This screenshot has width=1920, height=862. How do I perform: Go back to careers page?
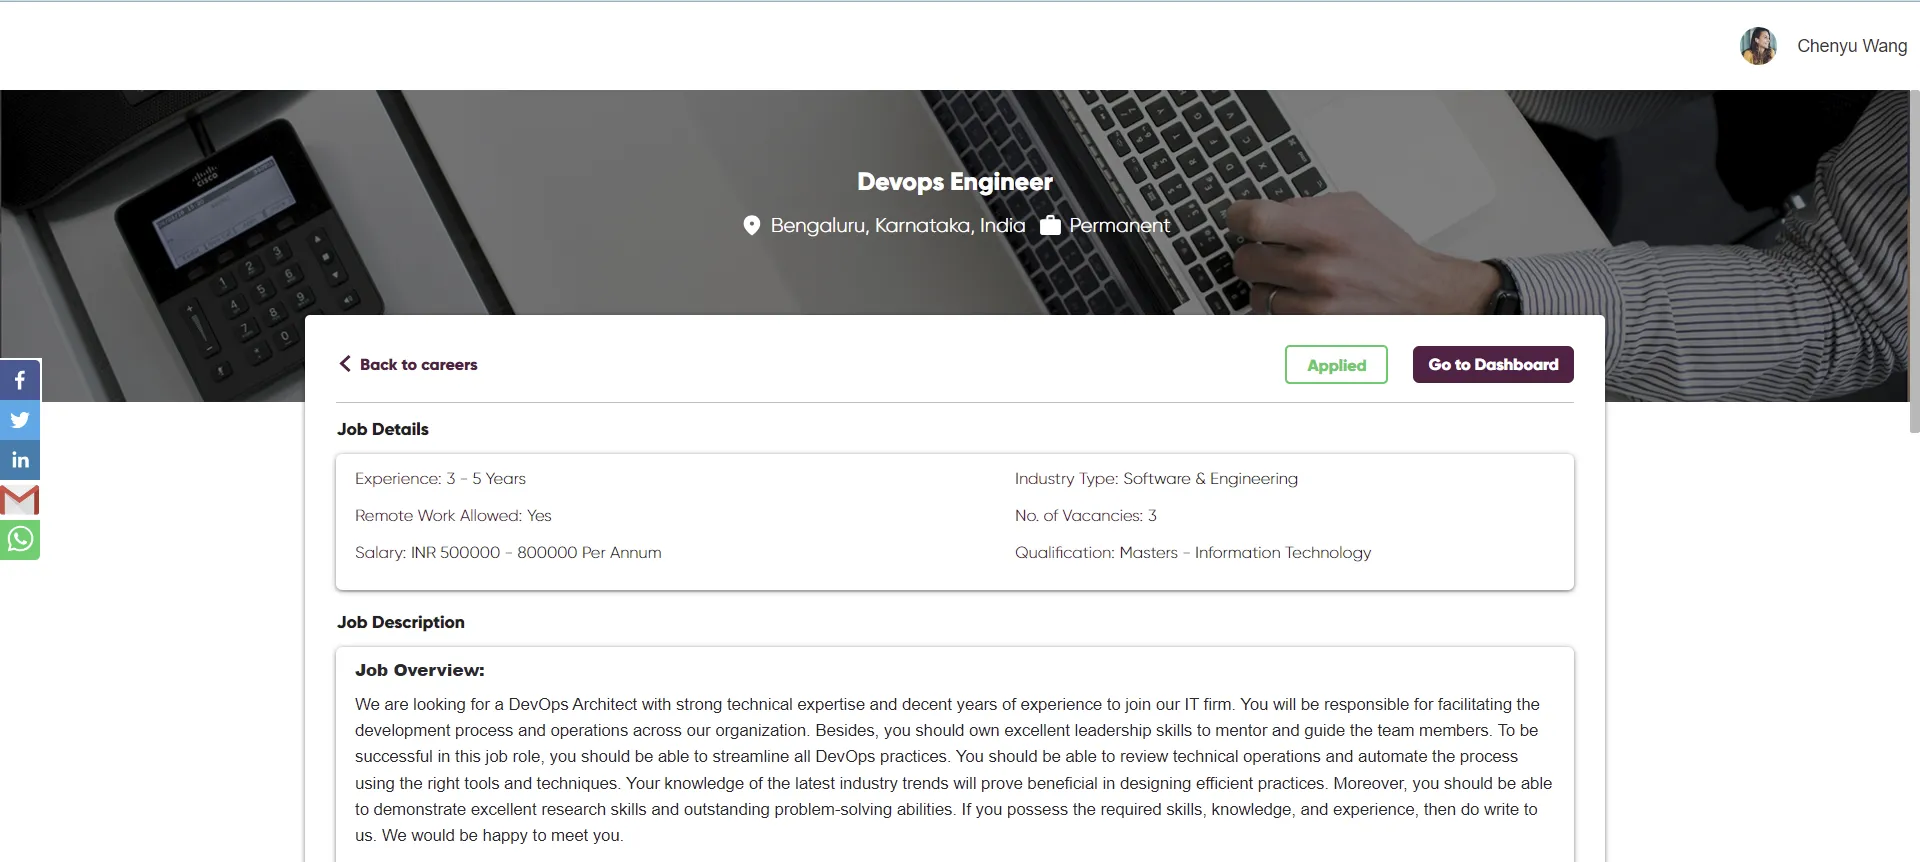(x=408, y=364)
